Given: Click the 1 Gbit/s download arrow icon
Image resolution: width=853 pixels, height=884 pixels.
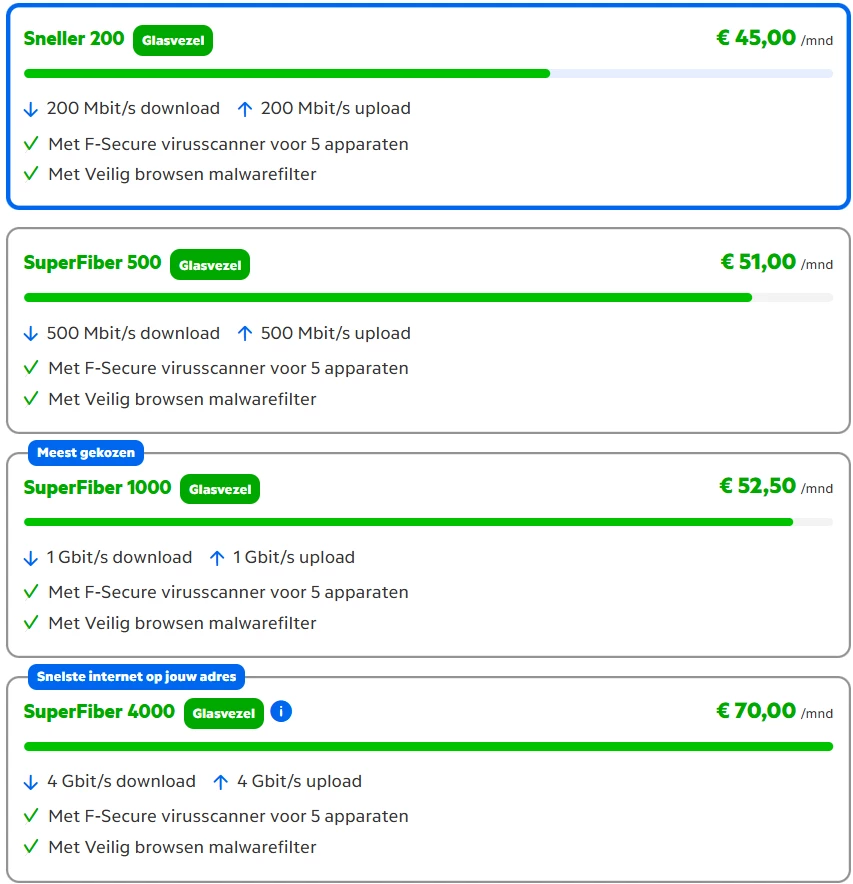Looking at the screenshot, I should (x=31, y=558).
